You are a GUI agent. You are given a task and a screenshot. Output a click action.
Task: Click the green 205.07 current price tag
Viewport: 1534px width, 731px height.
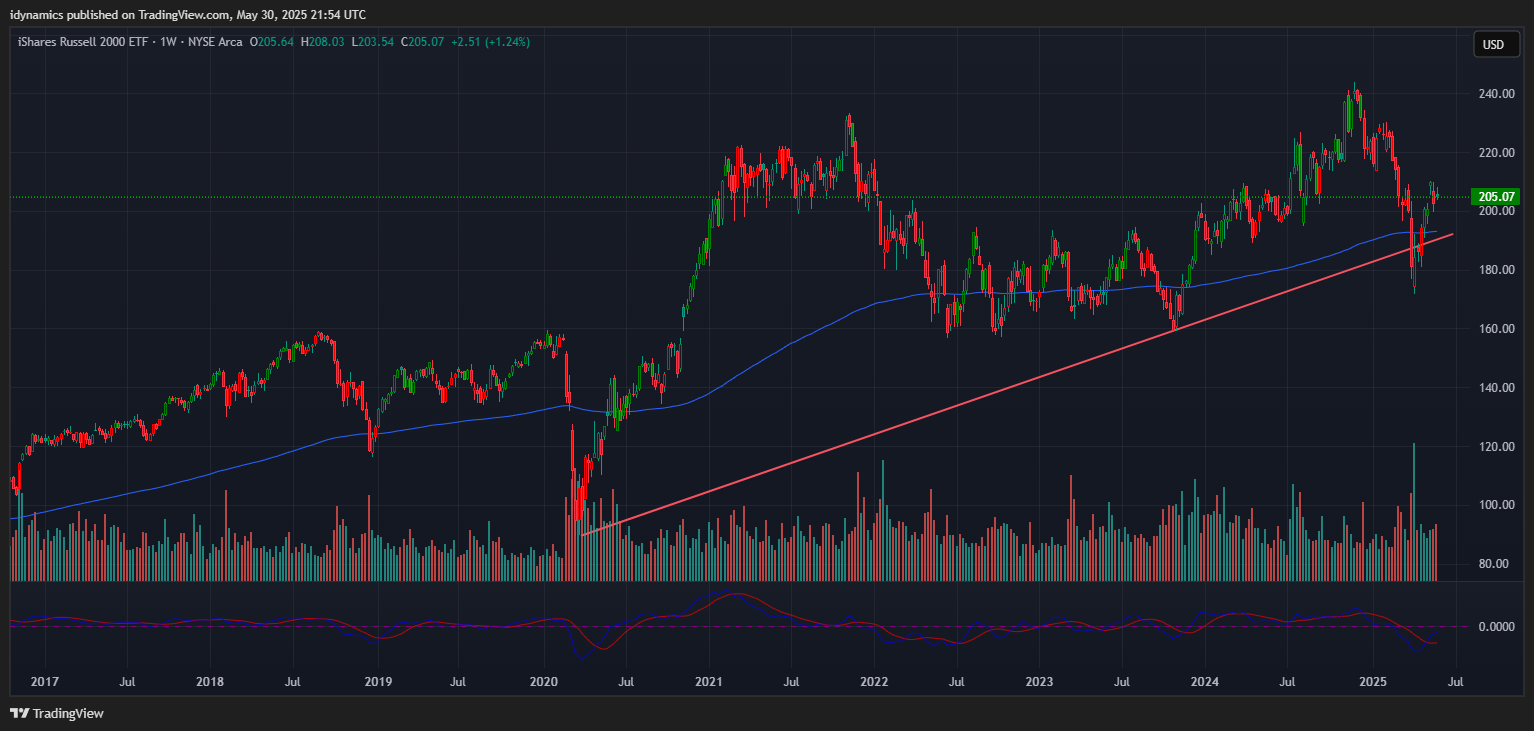(1495, 197)
